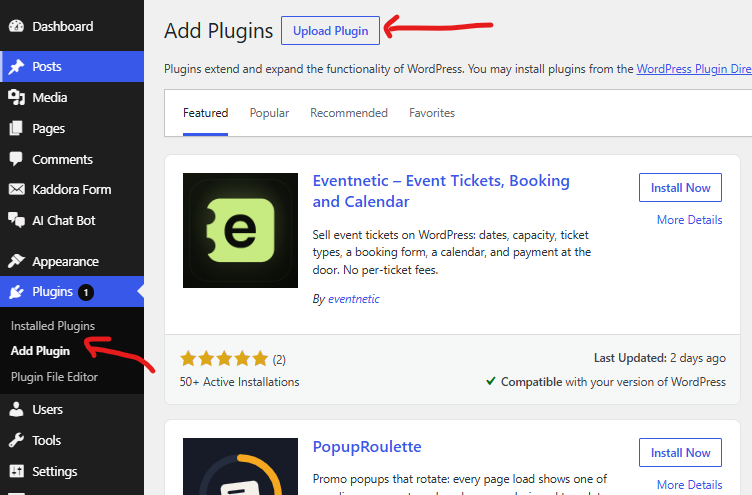This screenshot has width=752, height=495.
Task: Open AI Chat Bot menu item
Action: coord(72,220)
